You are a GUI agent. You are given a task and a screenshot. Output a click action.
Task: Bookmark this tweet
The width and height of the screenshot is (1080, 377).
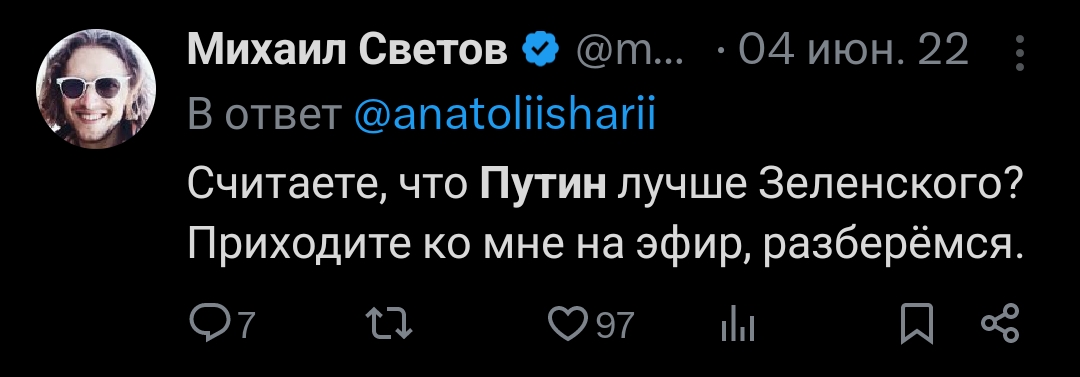[917, 324]
